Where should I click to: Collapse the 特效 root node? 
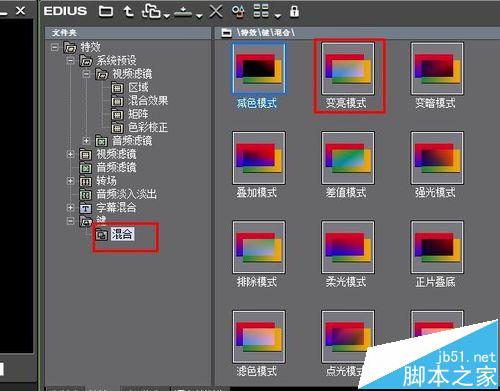[x=55, y=47]
